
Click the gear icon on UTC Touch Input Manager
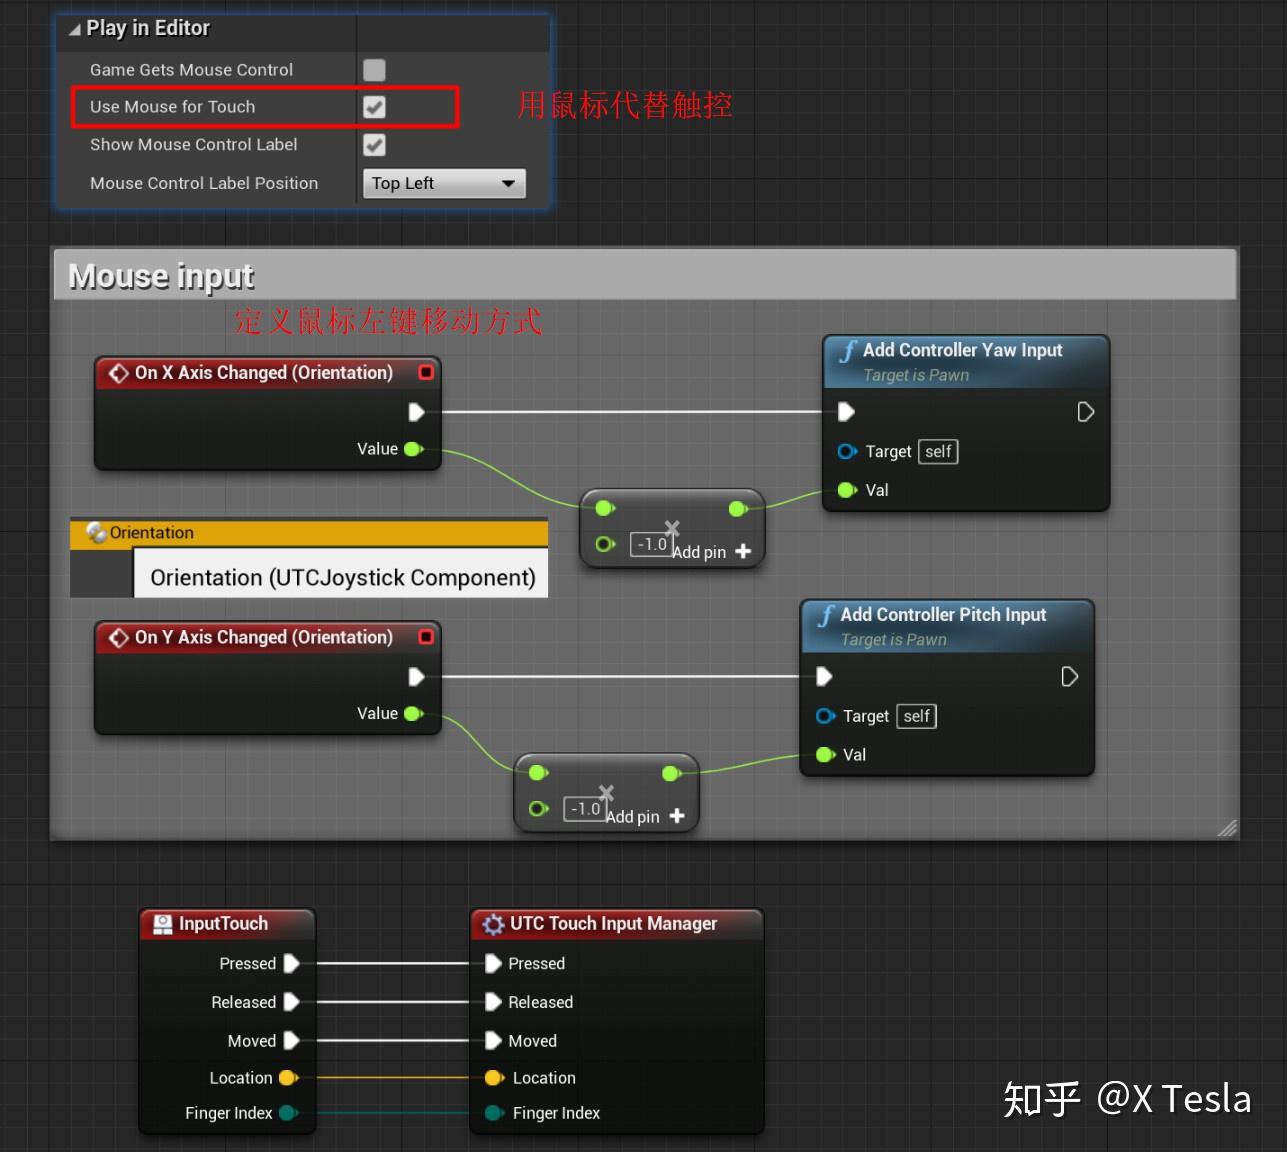(494, 924)
